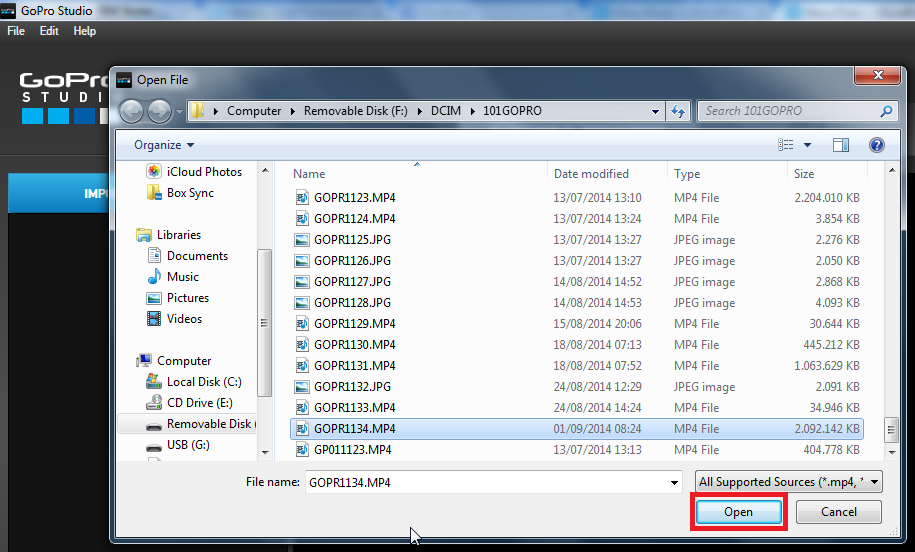Click the Open button
Viewport: 915px width, 552px height.
click(x=738, y=512)
